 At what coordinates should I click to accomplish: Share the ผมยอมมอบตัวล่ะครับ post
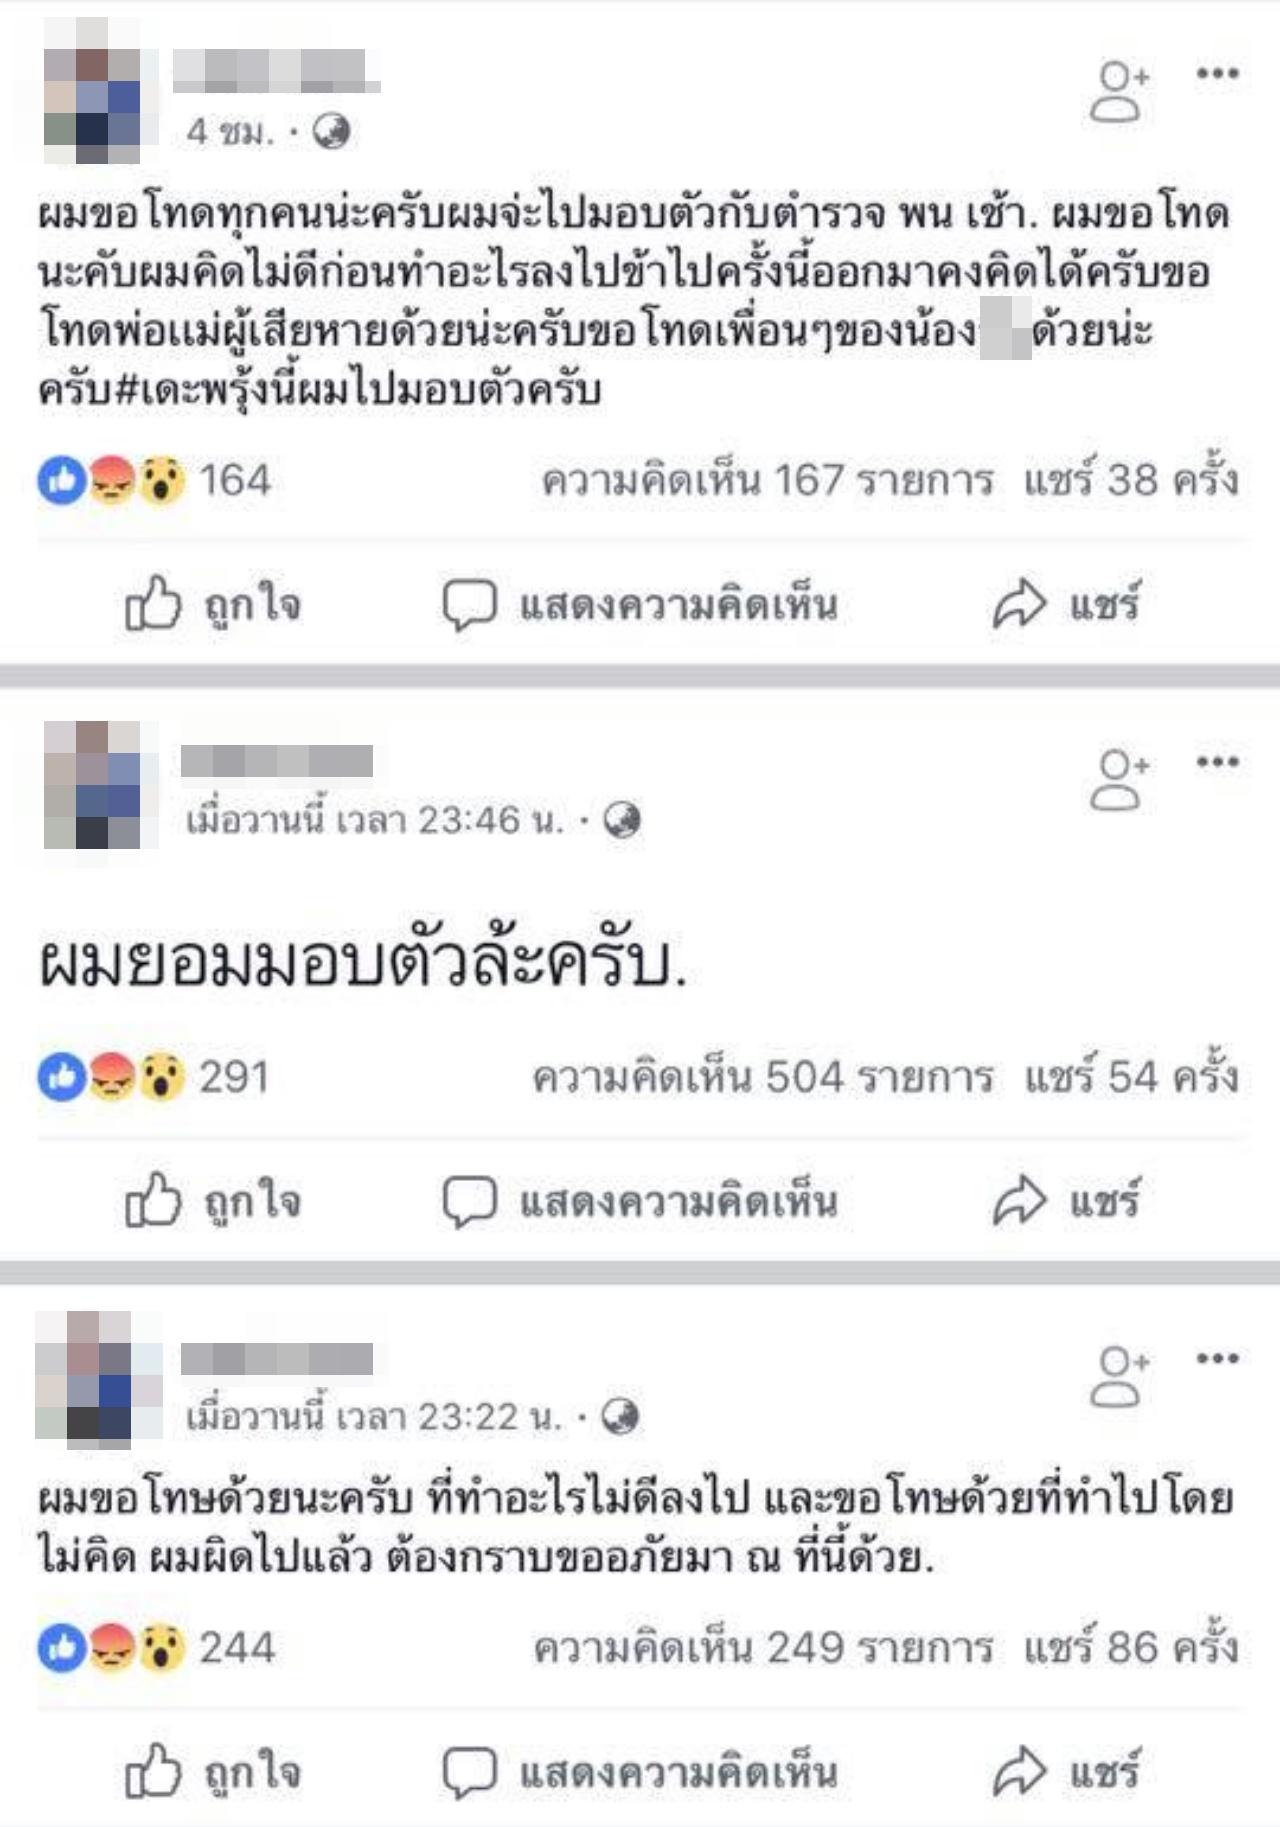click(x=1066, y=1201)
